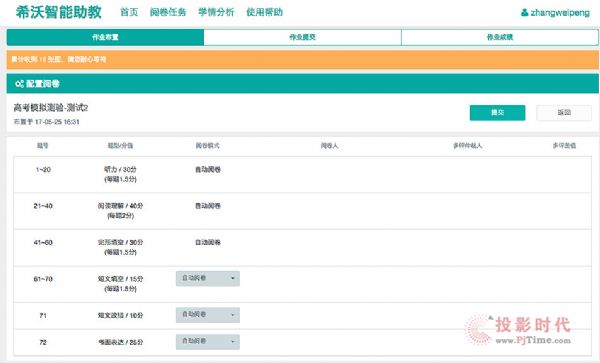
Task: Click the question range cell 41~60
Action: pyautogui.click(x=43, y=243)
